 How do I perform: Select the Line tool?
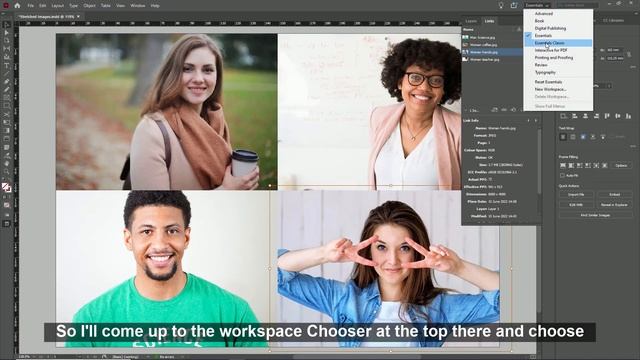[7, 73]
